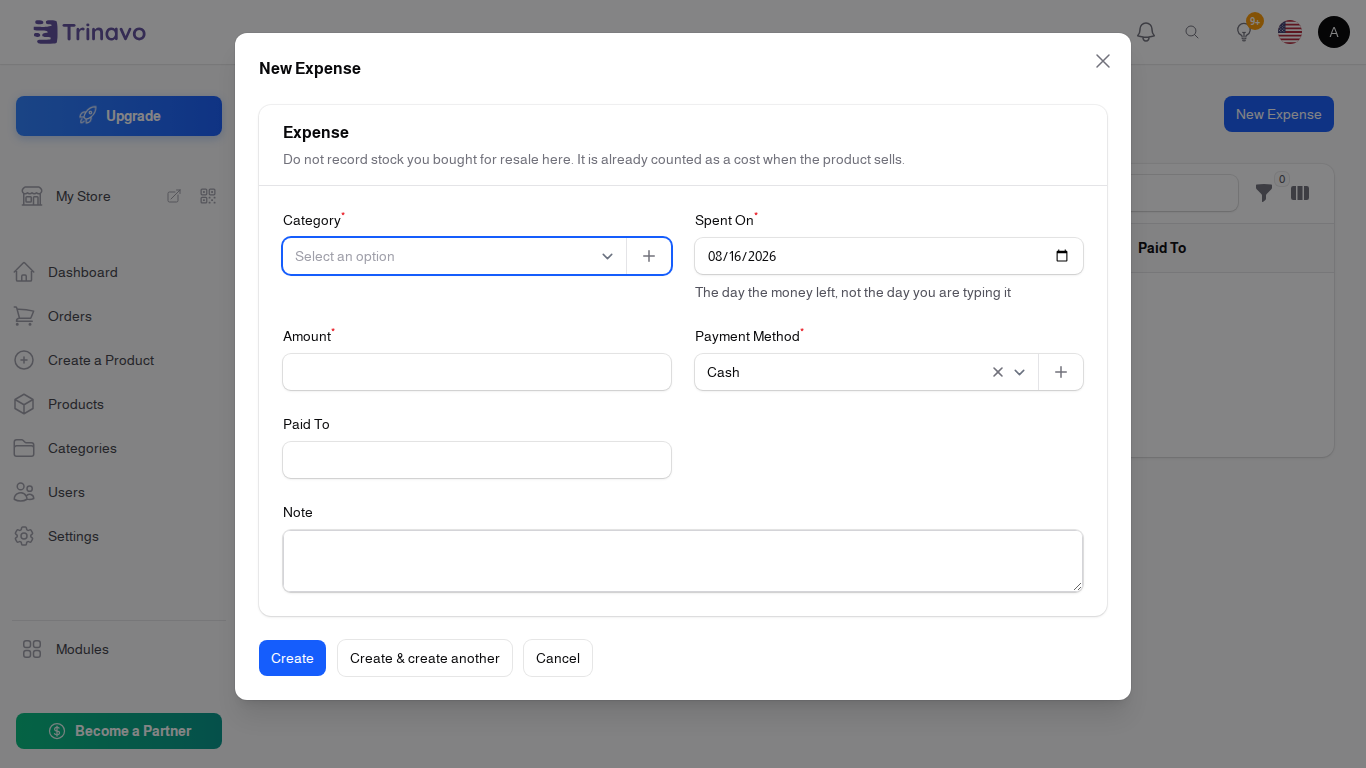Viewport: 1366px width, 768px height.
Task: Focus the Paid To input field
Action: point(477,460)
